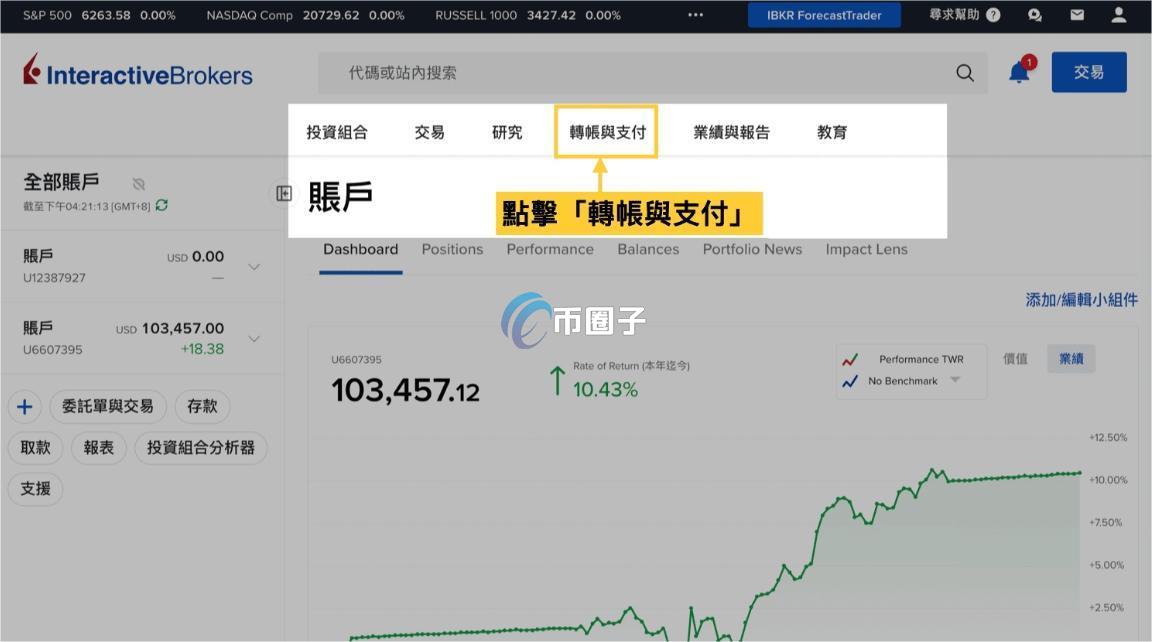Open the 轉帳與支付 menu
The width and height of the screenshot is (1152, 642).
click(x=606, y=131)
